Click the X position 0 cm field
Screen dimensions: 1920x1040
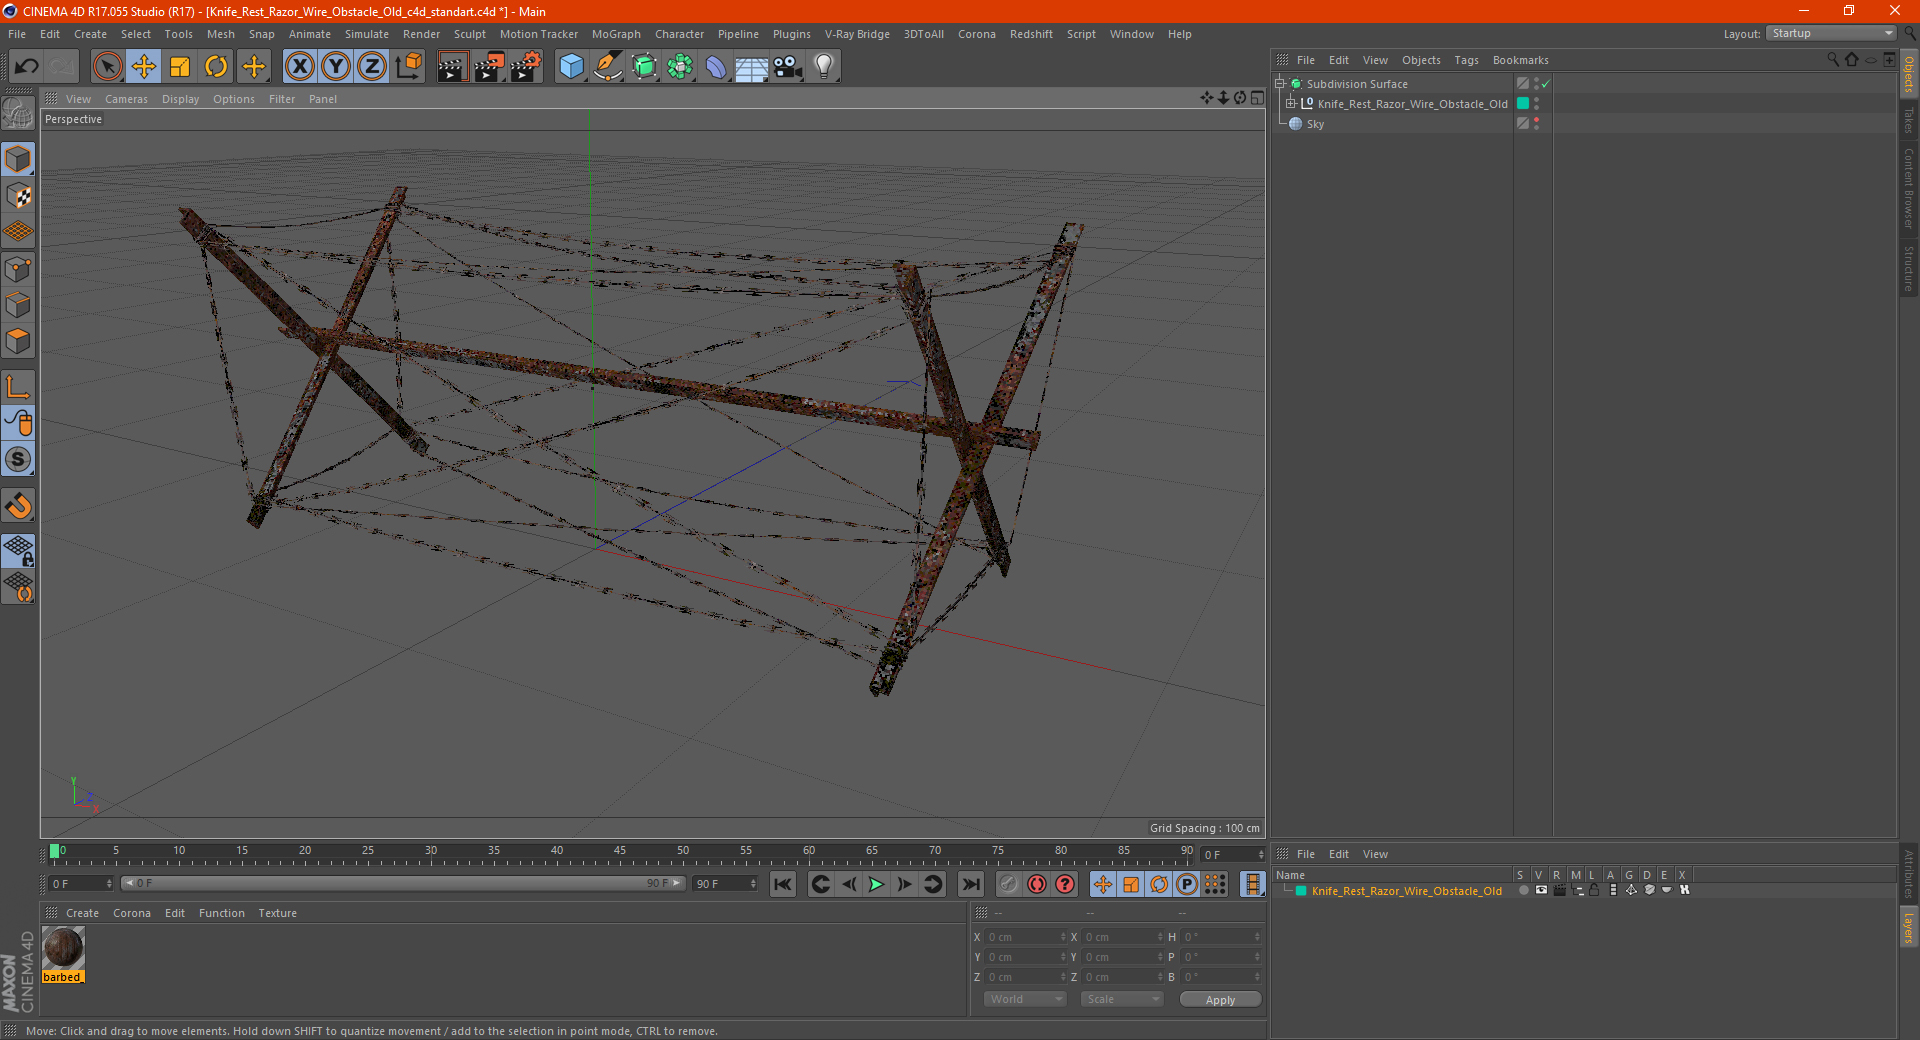(1025, 937)
